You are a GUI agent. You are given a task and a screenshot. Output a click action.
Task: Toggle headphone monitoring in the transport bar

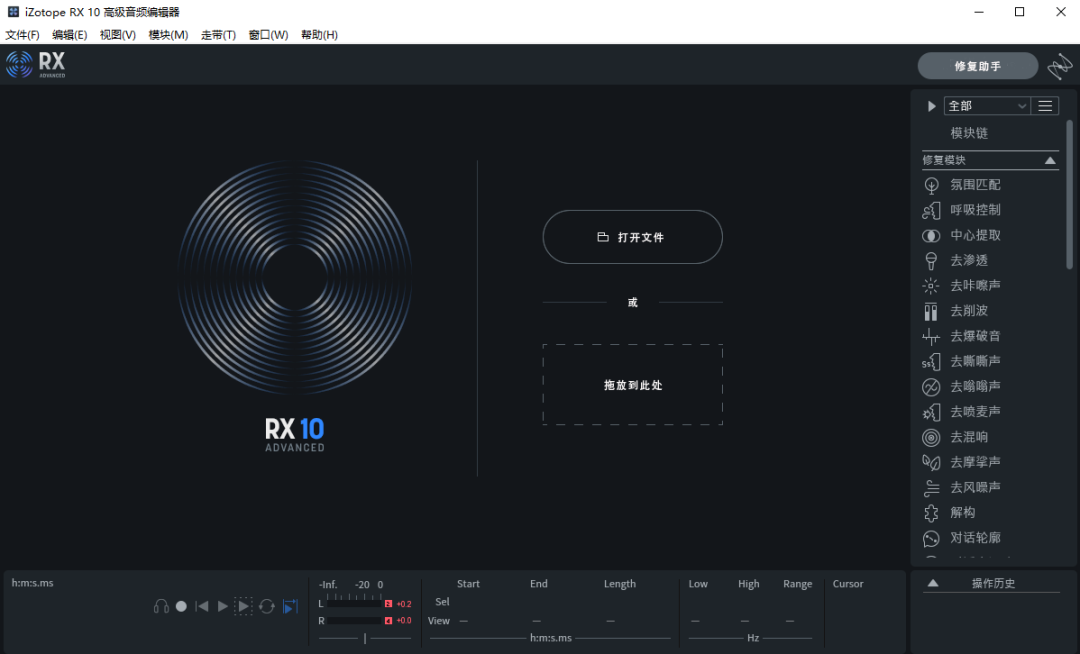point(161,606)
